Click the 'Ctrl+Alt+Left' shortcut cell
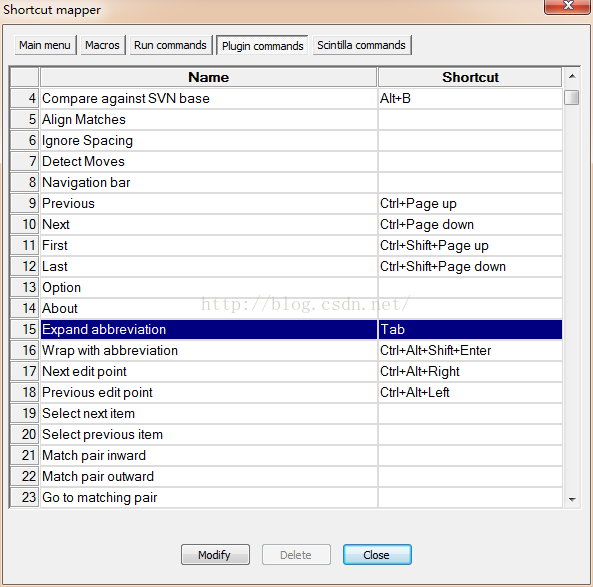The height and width of the screenshot is (587, 593). 470,393
